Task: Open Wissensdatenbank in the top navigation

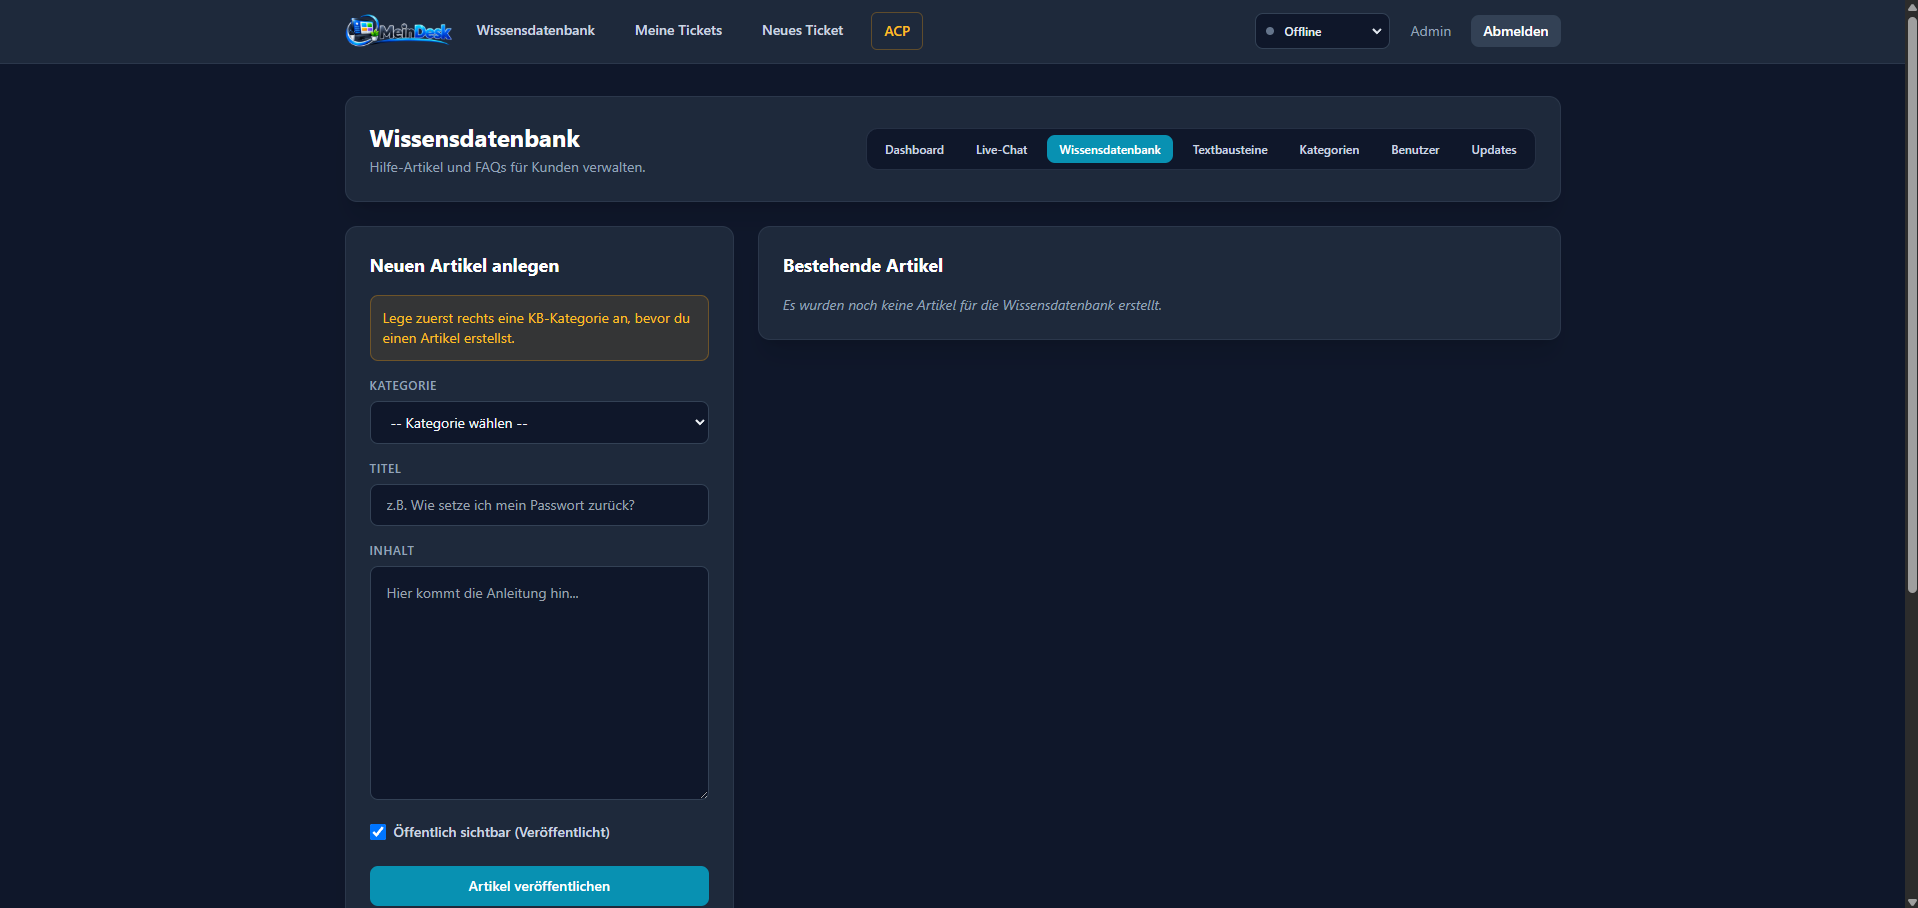Action: 535,31
